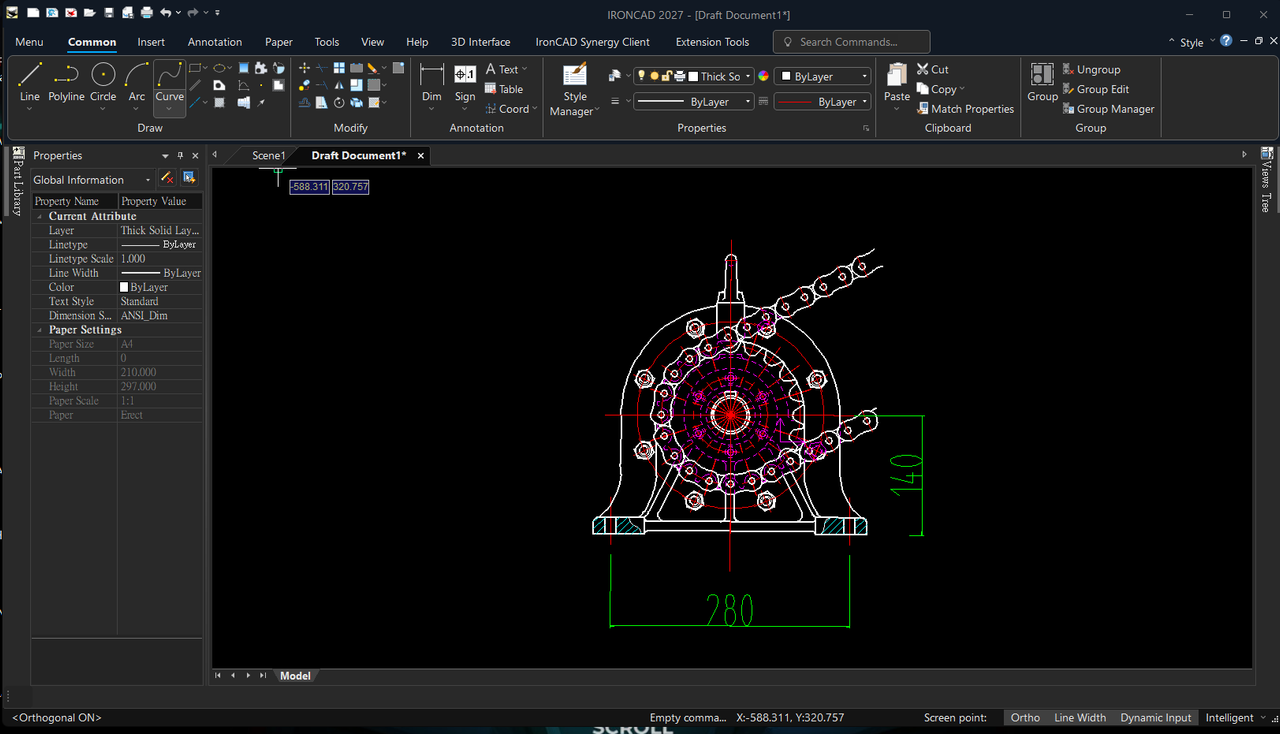Collapse the Paper Settings section
Image resolution: width=1280 pixels, height=734 pixels.
click(x=40, y=330)
